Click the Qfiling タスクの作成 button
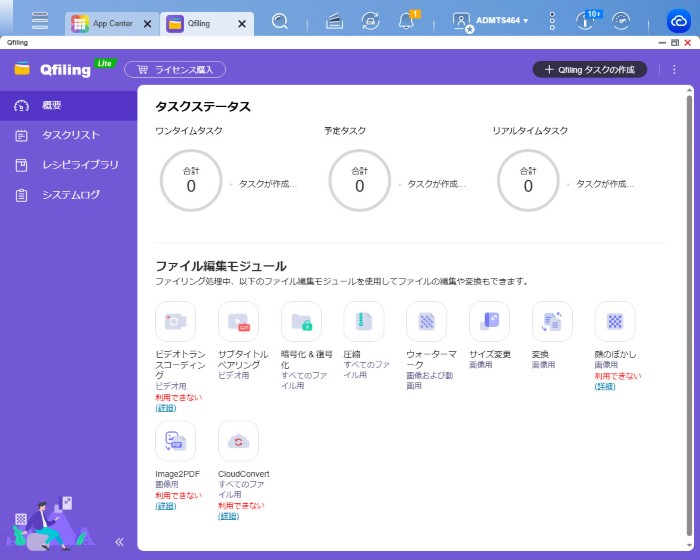700x560 pixels. click(x=589, y=70)
